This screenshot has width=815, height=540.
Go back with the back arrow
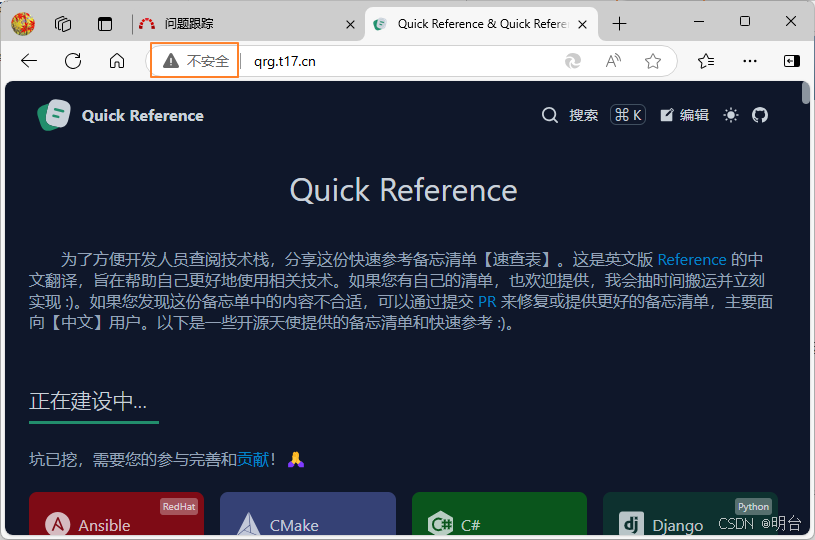coord(29,61)
